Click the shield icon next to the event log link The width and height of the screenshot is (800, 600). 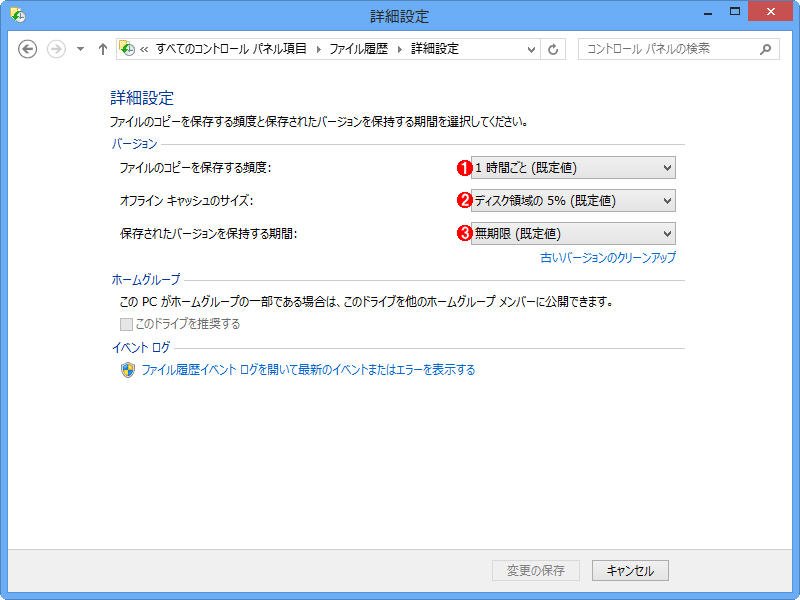tap(128, 370)
